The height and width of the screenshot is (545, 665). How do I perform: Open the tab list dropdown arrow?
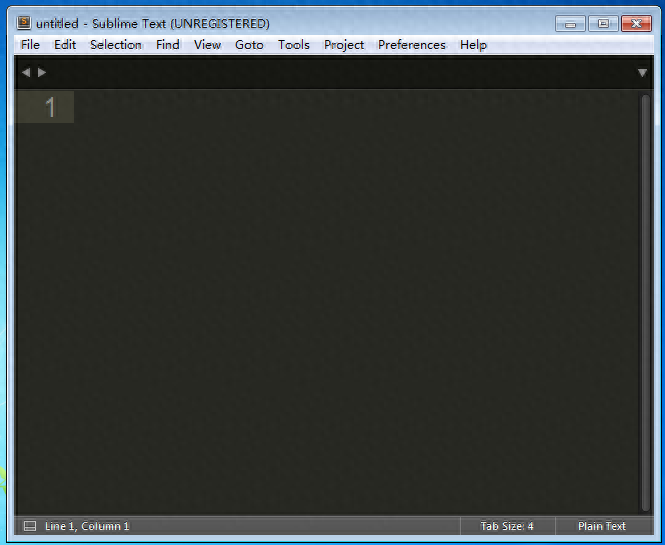[x=642, y=73]
